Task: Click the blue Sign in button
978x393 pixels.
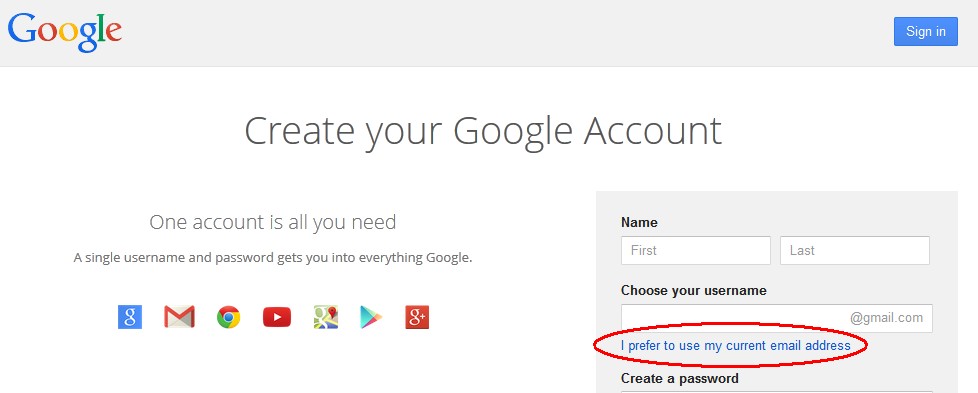Action: tap(926, 31)
